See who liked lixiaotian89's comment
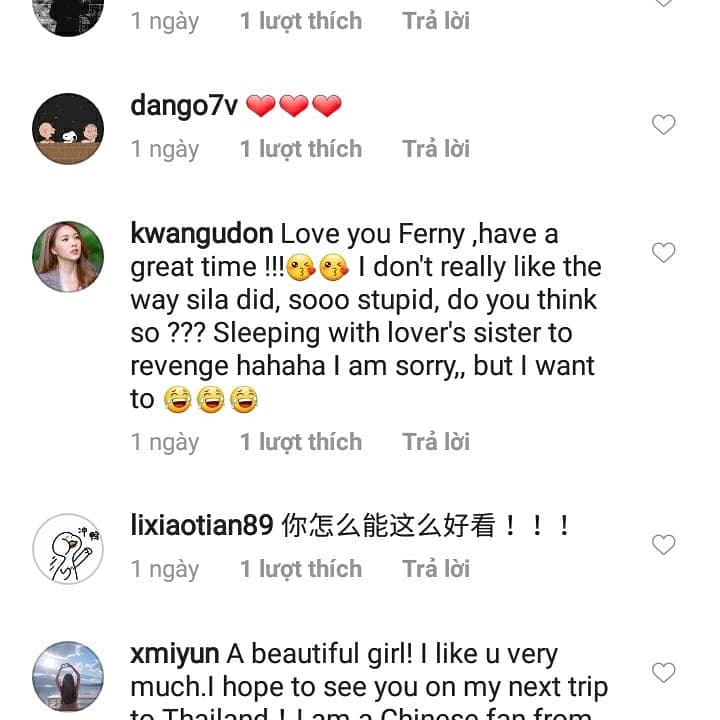Image resolution: width=720 pixels, height=720 pixels. (300, 569)
